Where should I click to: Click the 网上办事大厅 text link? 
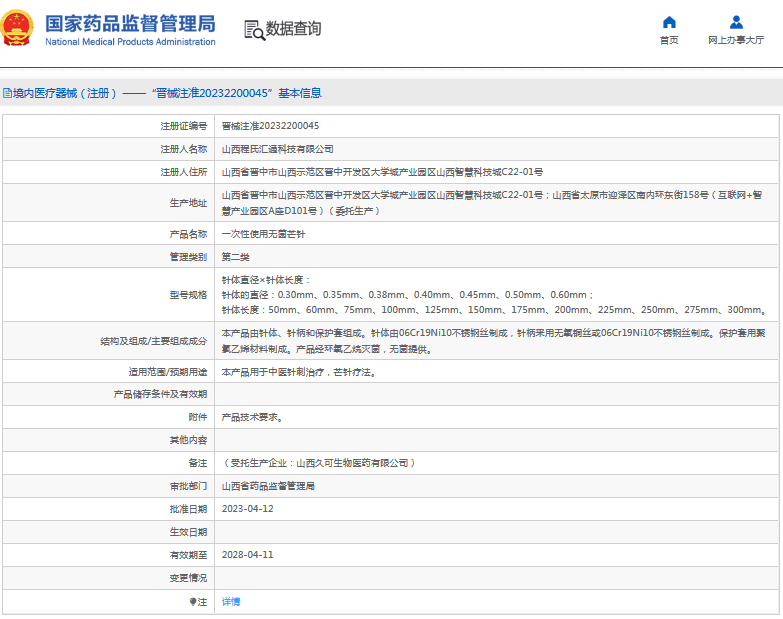(736, 40)
